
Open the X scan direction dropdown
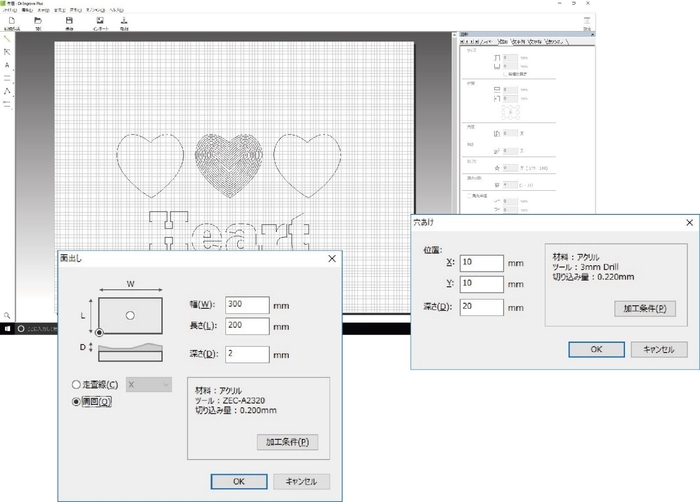[x=148, y=384]
